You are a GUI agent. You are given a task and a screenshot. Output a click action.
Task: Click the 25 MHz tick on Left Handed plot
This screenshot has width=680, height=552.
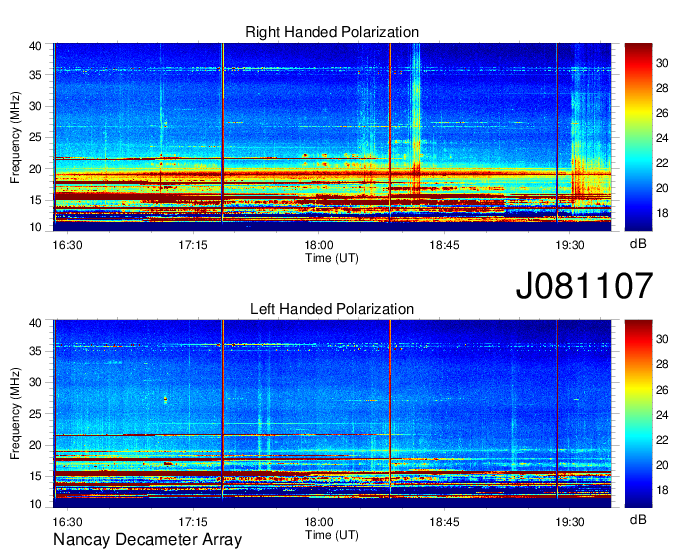pyautogui.click(x=36, y=414)
